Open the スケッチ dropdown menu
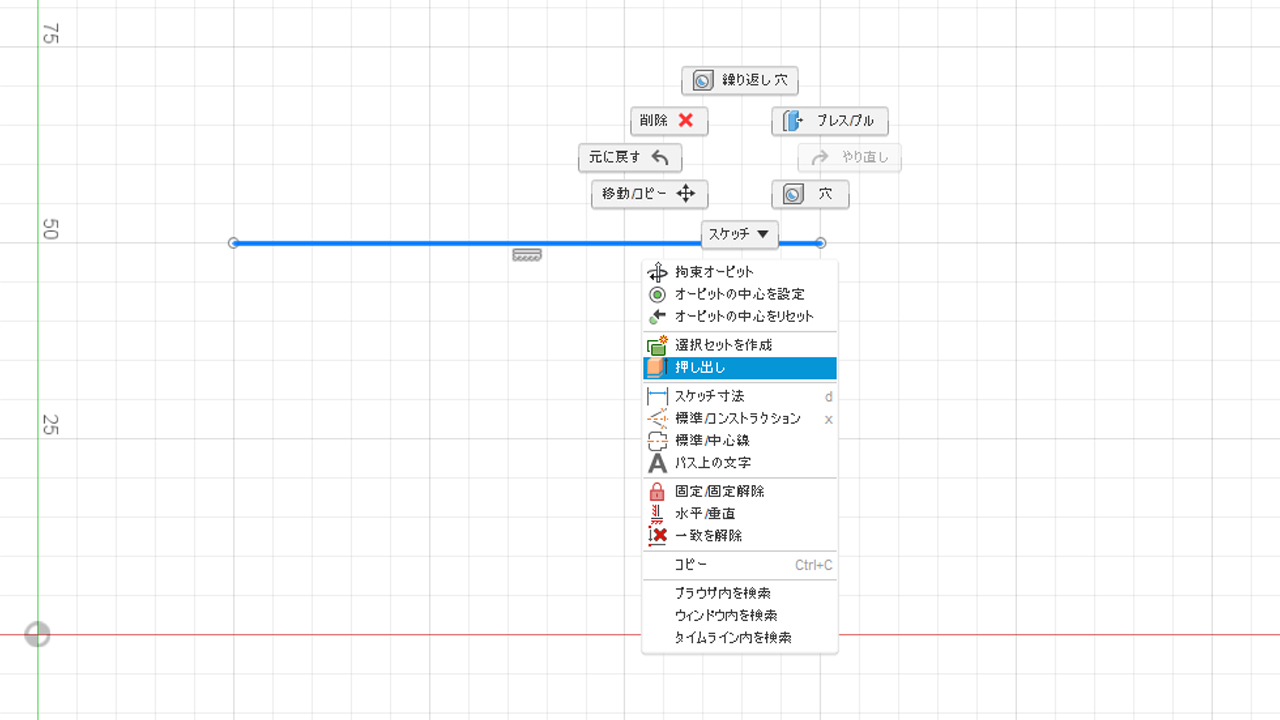Screen dimensions: 1280x720 click(x=739, y=235)
